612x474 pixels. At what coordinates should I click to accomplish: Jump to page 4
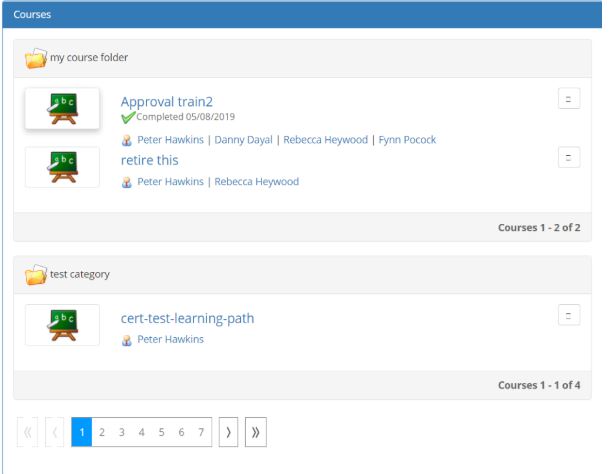pos(142,432)
